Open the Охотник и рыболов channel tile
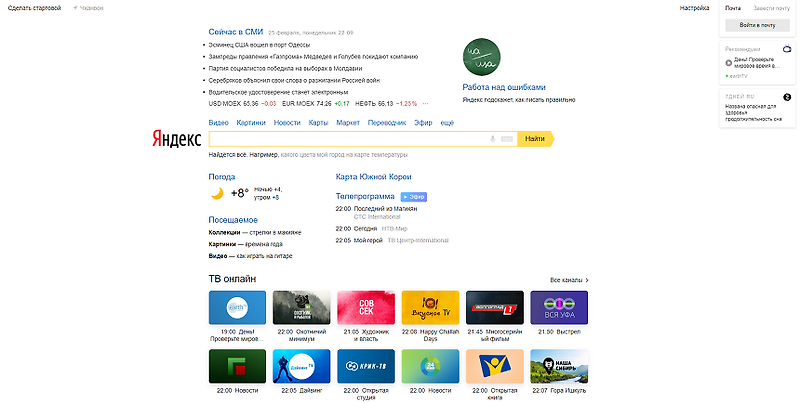This screenshot has height=403, width=800. click(x=302, y=308)
